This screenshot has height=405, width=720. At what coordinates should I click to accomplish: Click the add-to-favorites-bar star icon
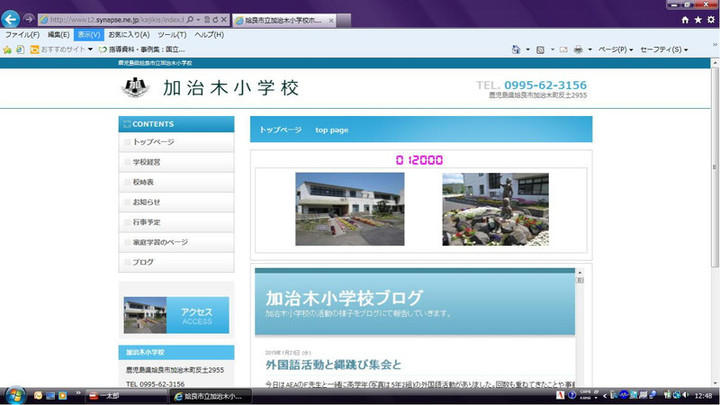pos(8,49)
